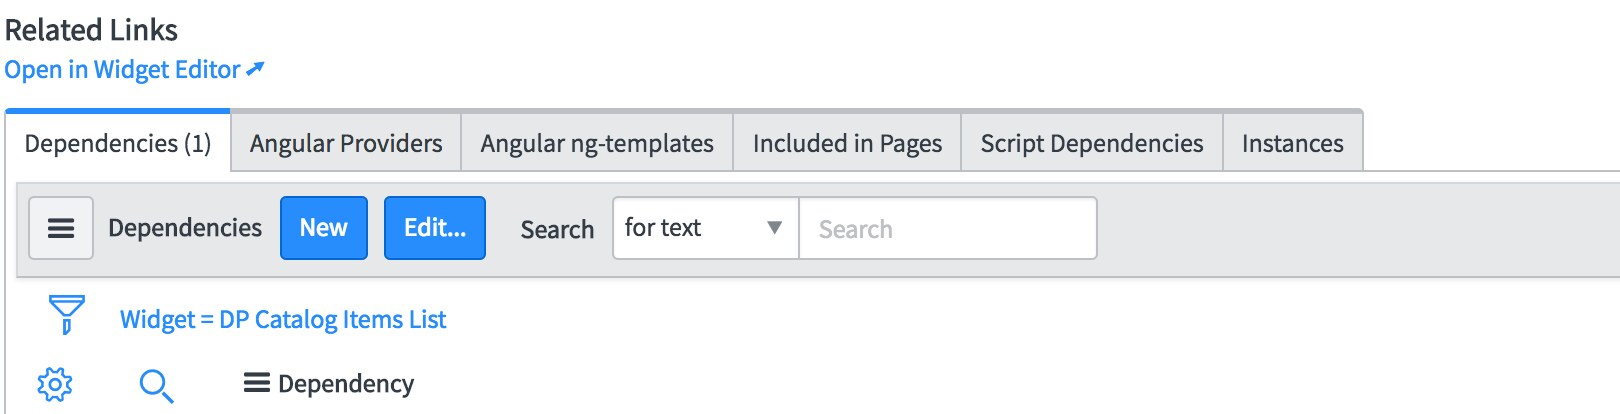Switch to Angular ng-templates tab
1620x414 pixels.
coord(597,143)
